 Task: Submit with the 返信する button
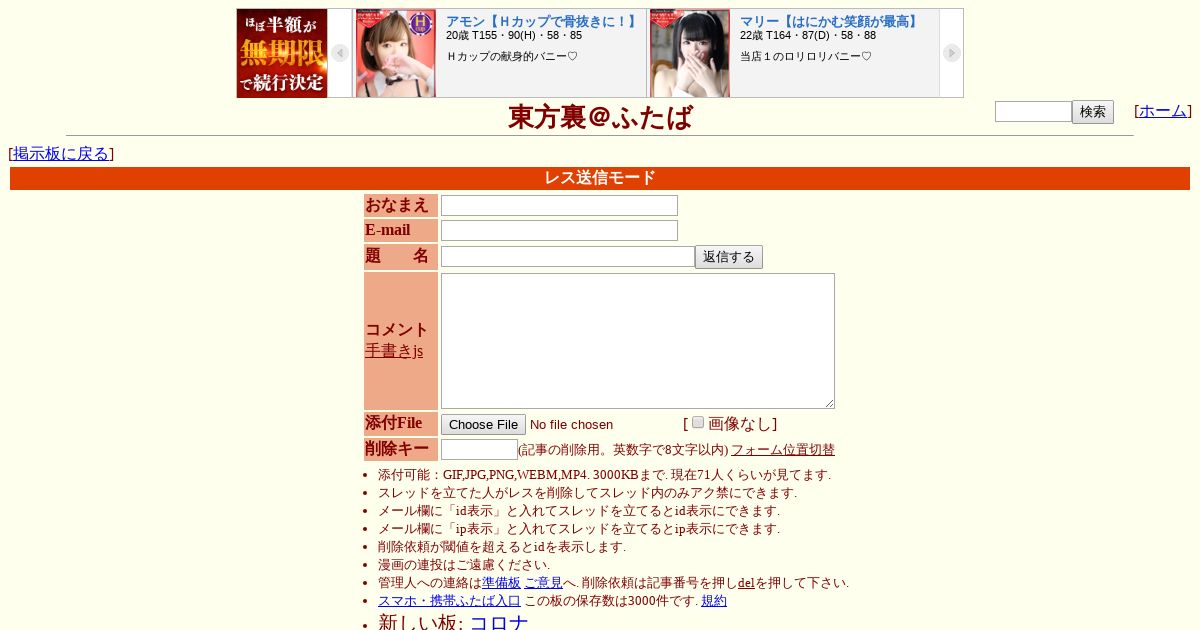click(x=729, y=257)
